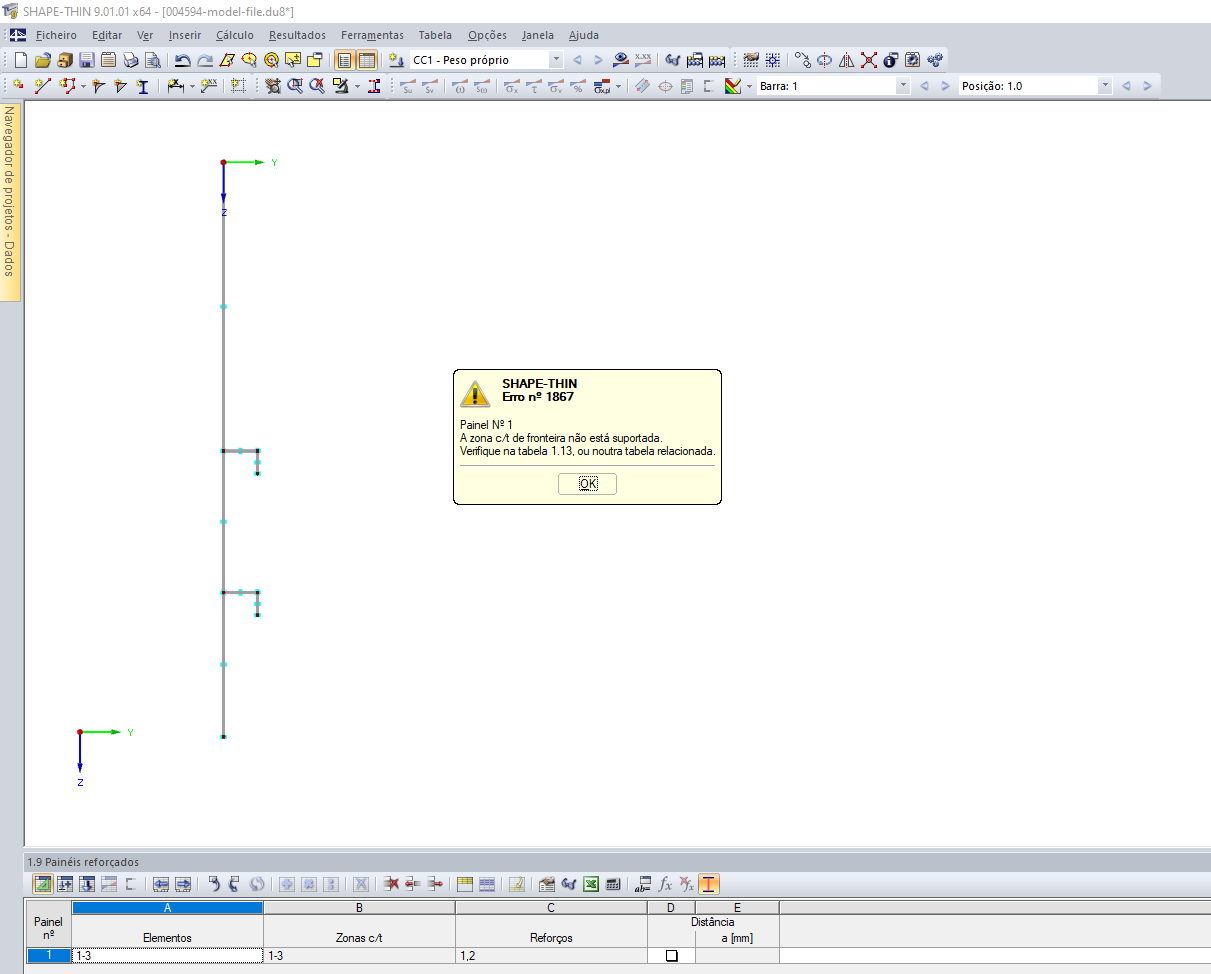Expand the polyline tool dropdown arrow
1211x974 pixels.
tap(83, 87)
